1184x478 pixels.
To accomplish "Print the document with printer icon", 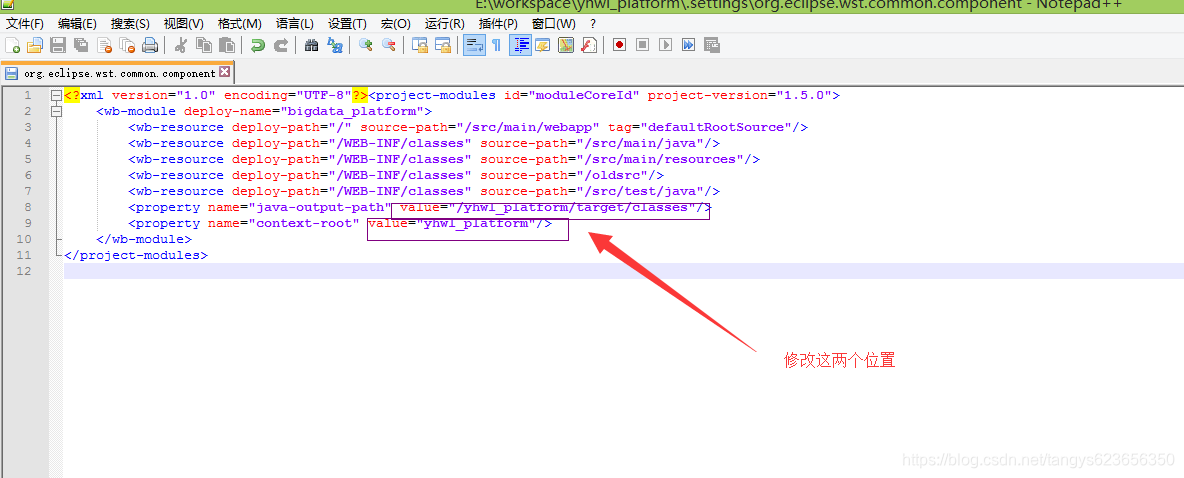I will (x=150, y=45).
